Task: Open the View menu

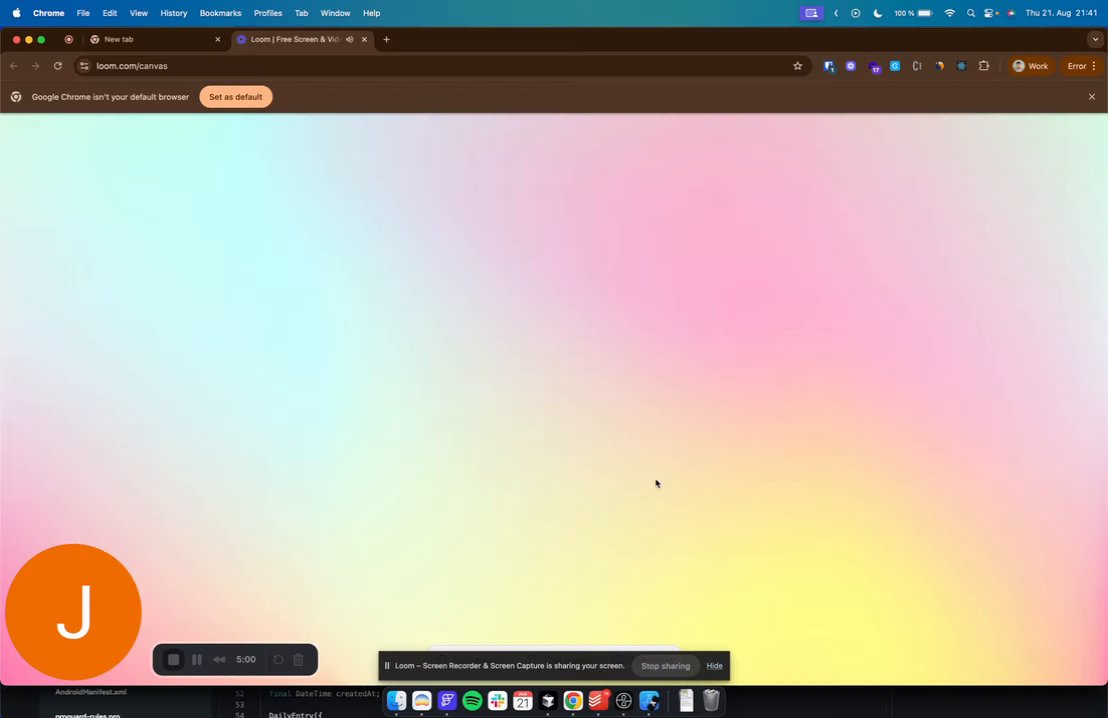Action: pyautogui.click(x=138, y=13)
